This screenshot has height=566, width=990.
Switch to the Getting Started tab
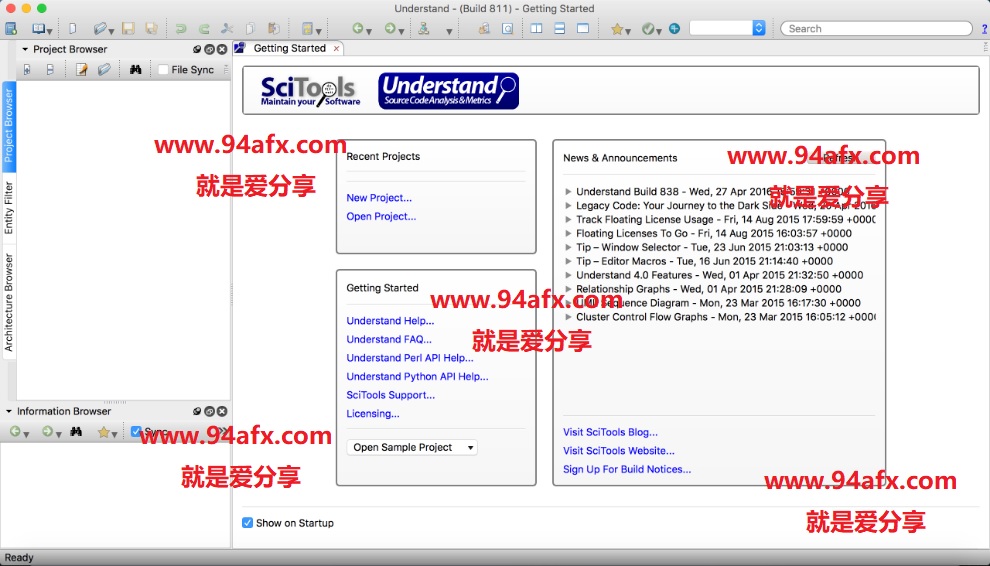point(289,48)
